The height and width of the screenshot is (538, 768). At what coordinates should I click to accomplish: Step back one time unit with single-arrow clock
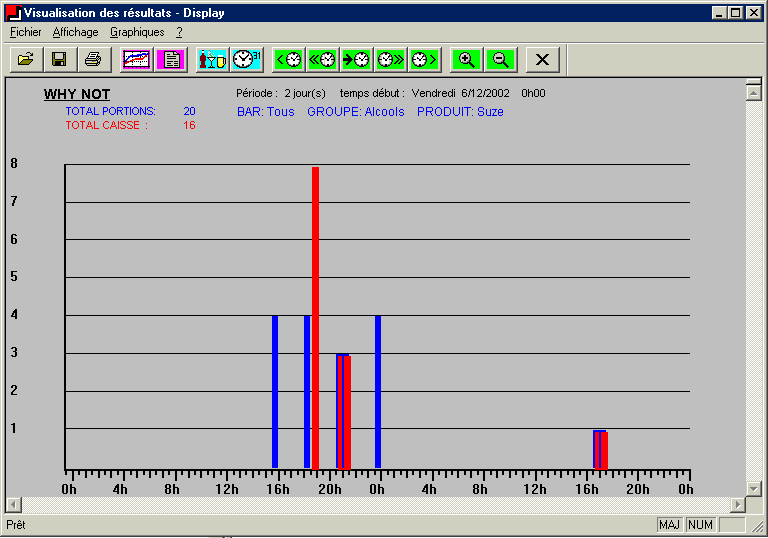click(289, 59)
